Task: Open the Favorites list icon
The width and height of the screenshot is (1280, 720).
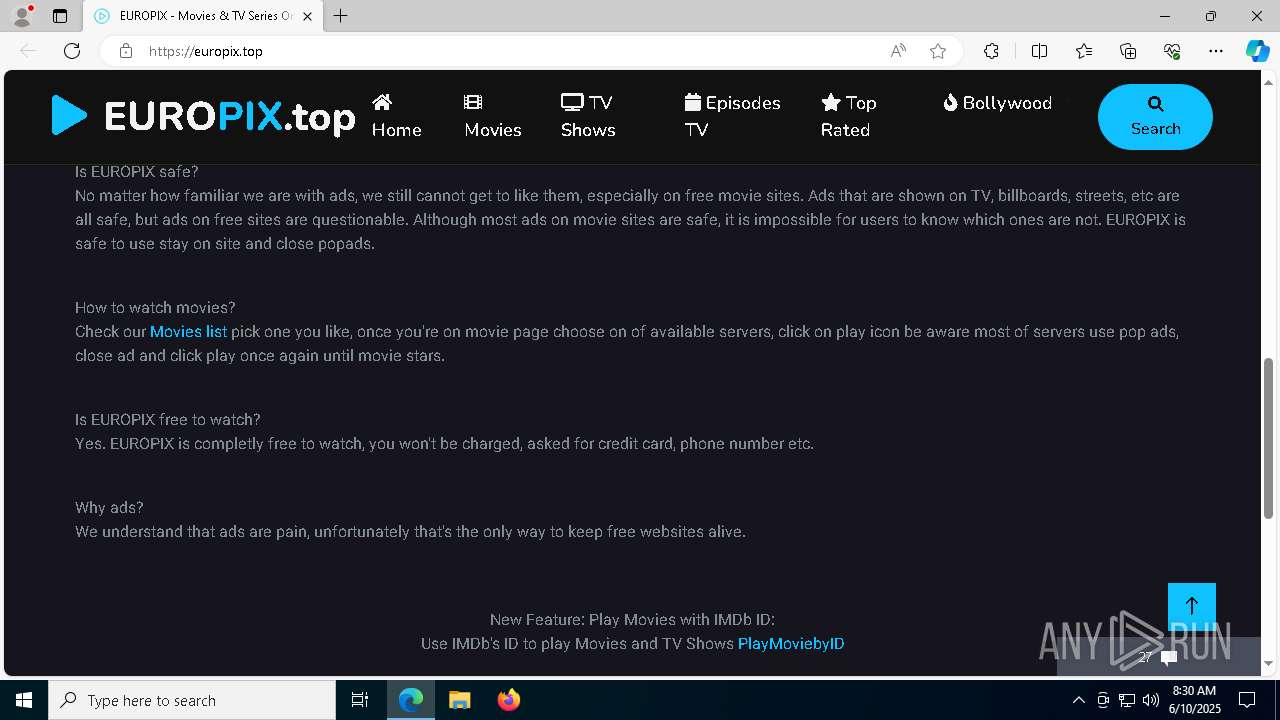Action: pyautogui.click(x=1084, y=51)
